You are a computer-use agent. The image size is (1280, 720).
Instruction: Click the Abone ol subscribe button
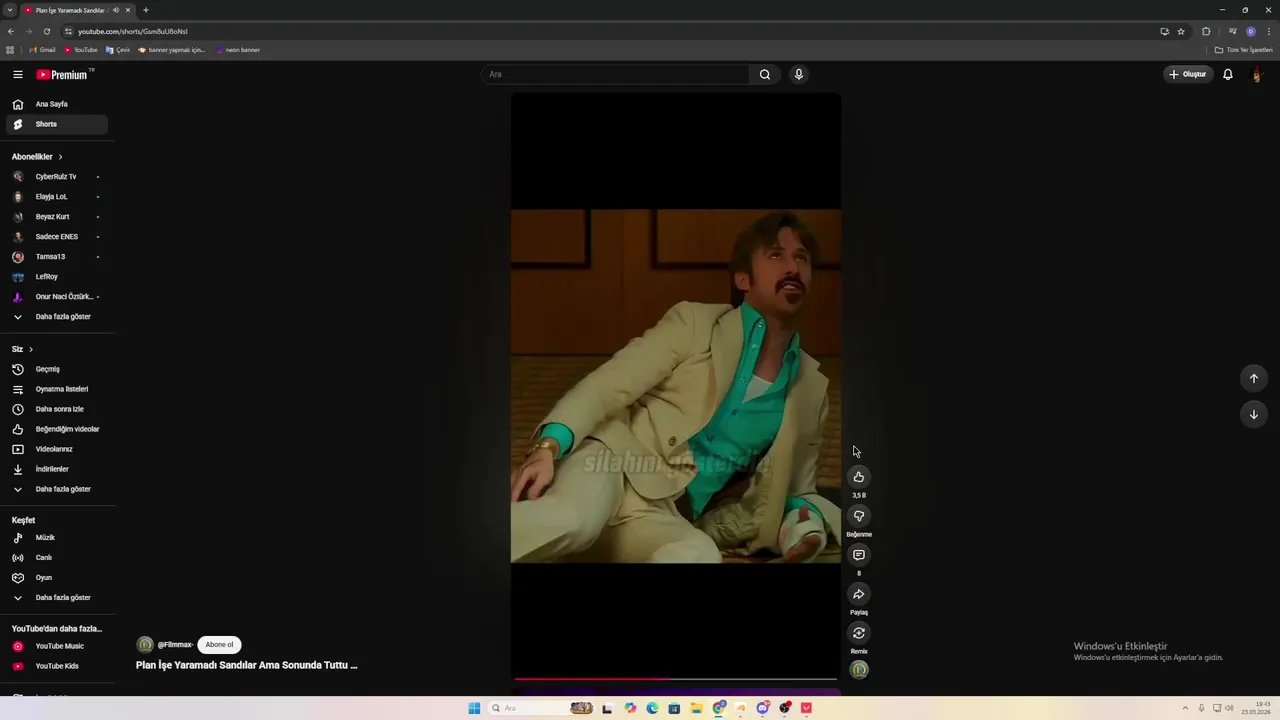point(219,645)
